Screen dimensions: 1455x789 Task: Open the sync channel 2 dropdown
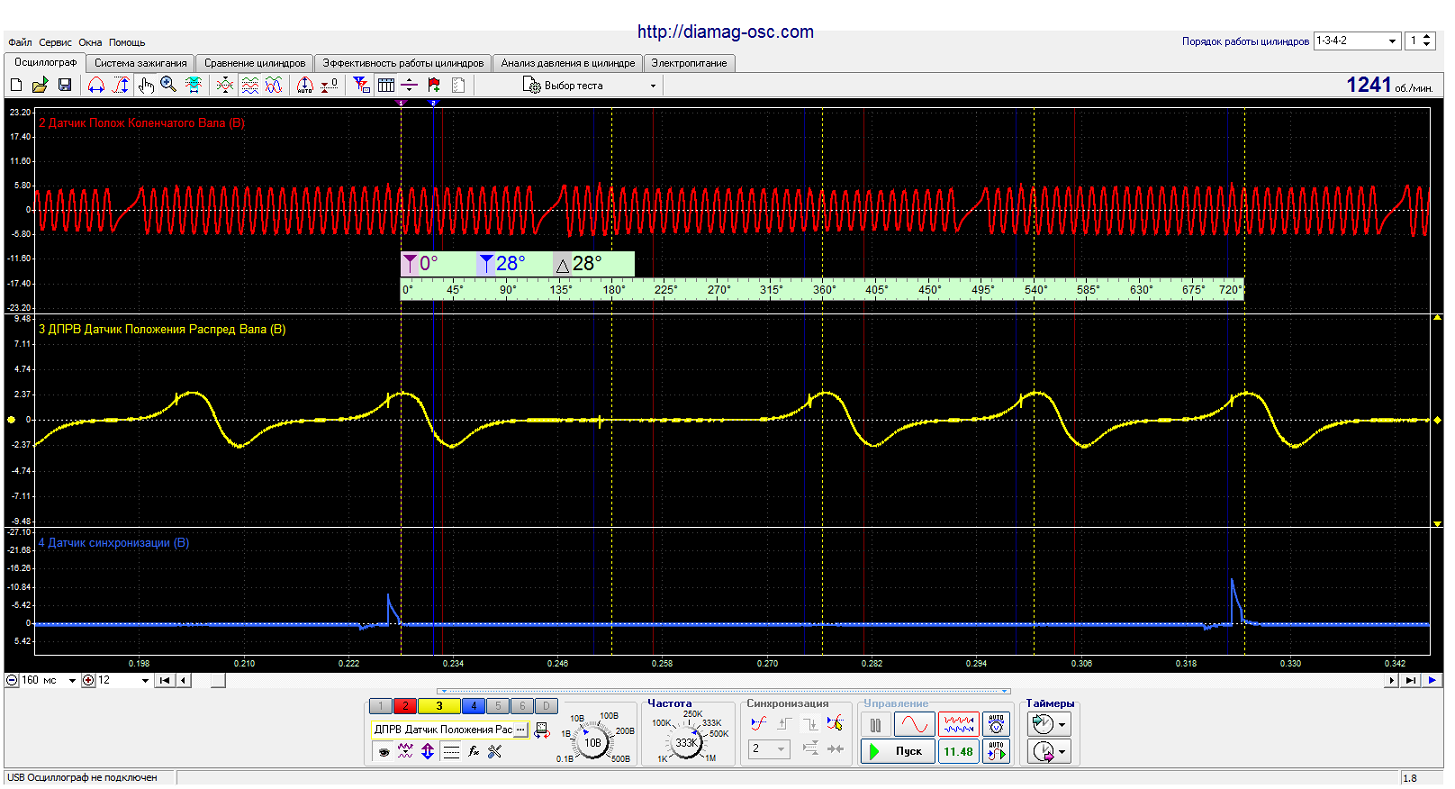pos(769,749)
